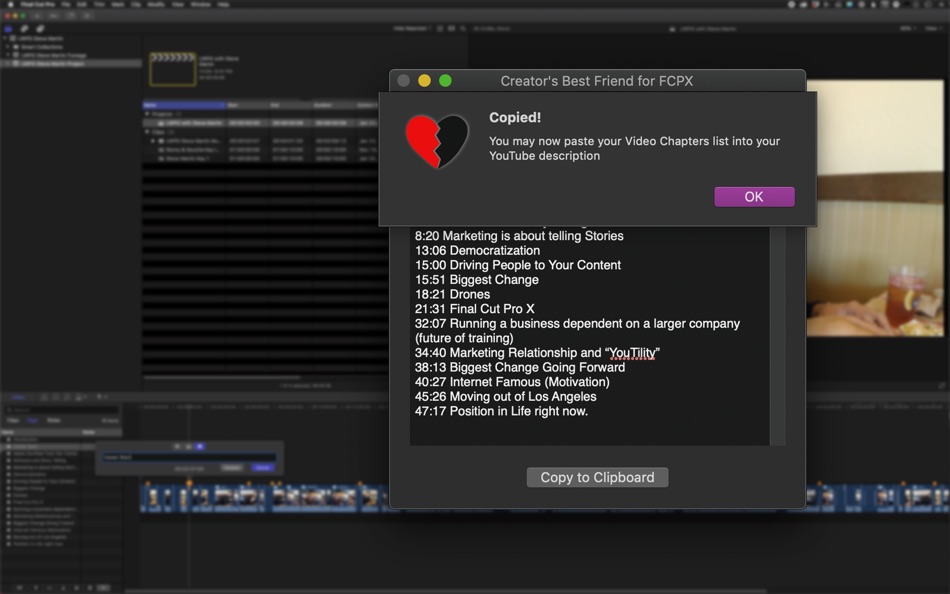Switch to the Tags tab in timeline index

[x=33, y=420]
